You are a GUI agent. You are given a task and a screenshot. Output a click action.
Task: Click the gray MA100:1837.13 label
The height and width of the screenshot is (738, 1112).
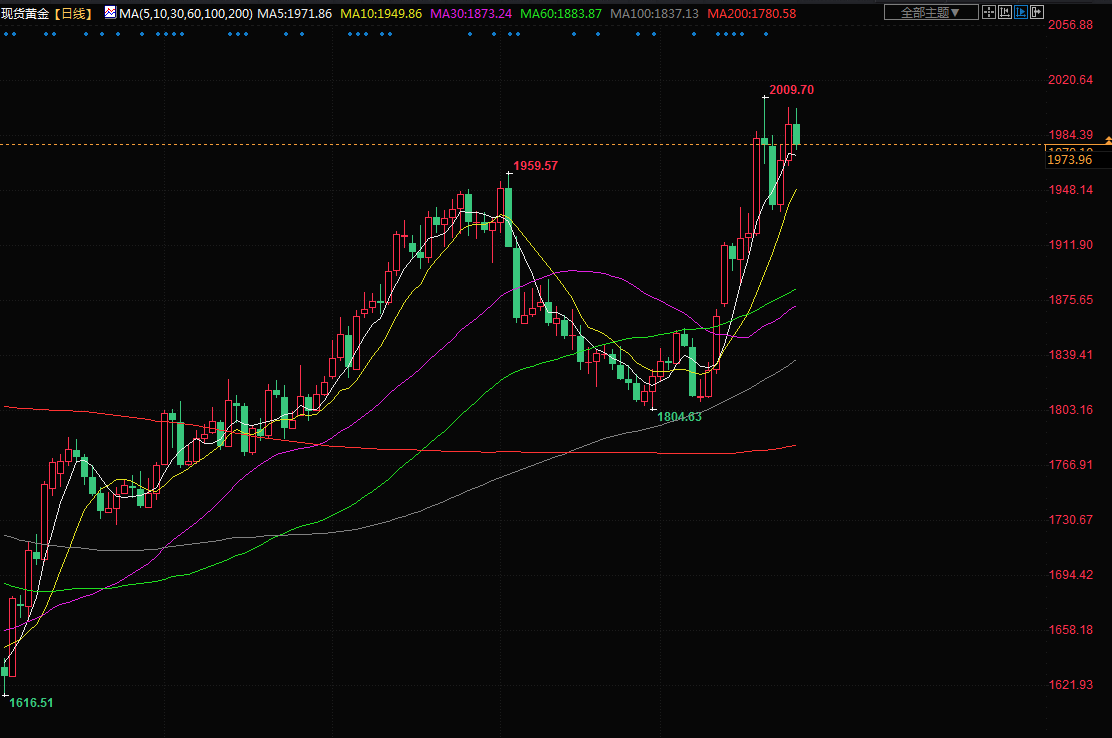tap(654, 14)
